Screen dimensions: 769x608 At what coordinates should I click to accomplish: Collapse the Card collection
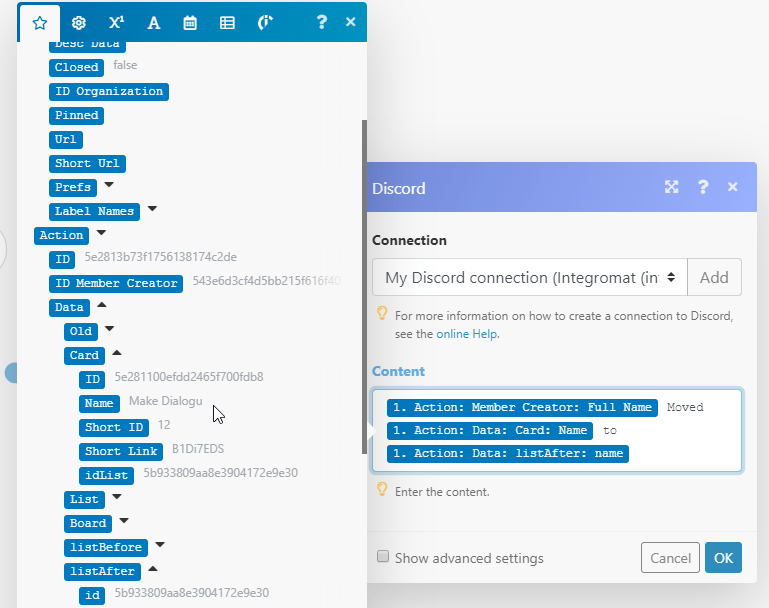[x=117, y=353]
